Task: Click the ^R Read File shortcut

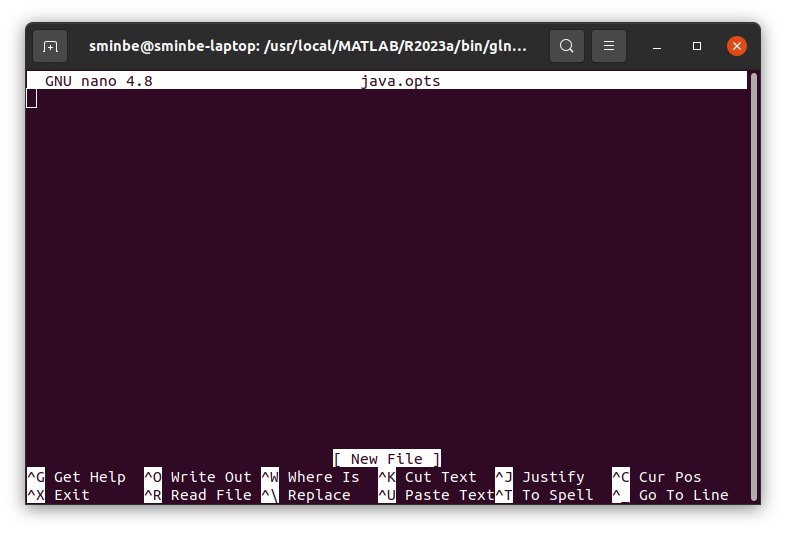Action: (x=198, y=495)
